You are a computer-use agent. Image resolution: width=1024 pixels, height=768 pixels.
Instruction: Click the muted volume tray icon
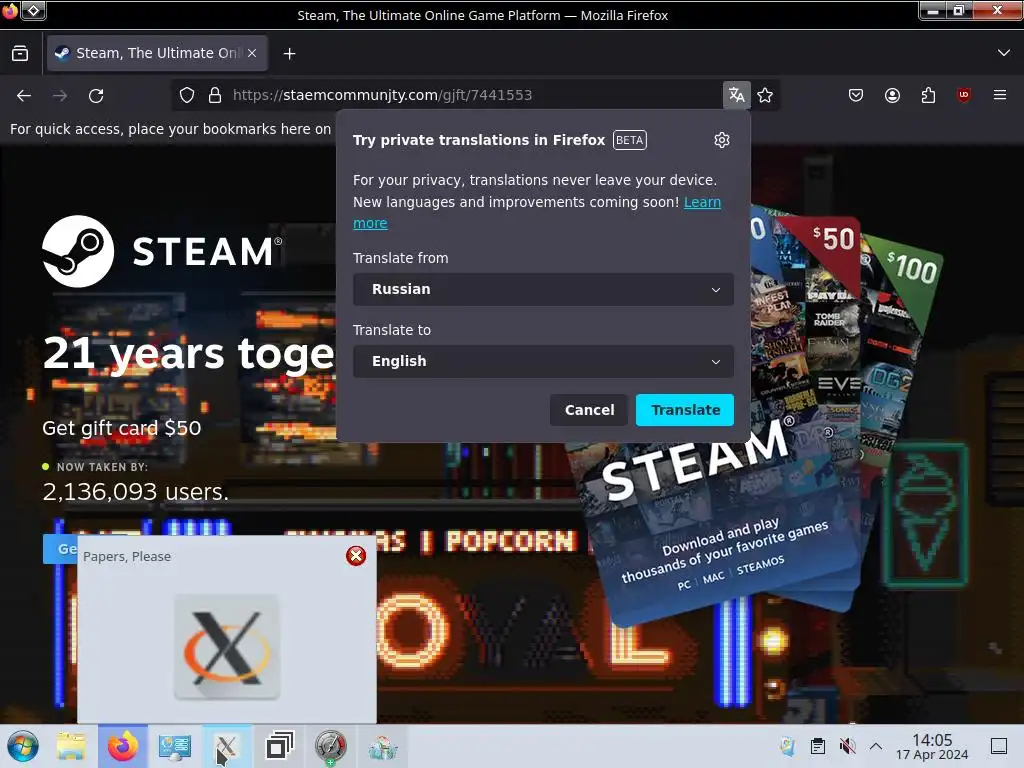pyautogui.click(x=847, y=746)
